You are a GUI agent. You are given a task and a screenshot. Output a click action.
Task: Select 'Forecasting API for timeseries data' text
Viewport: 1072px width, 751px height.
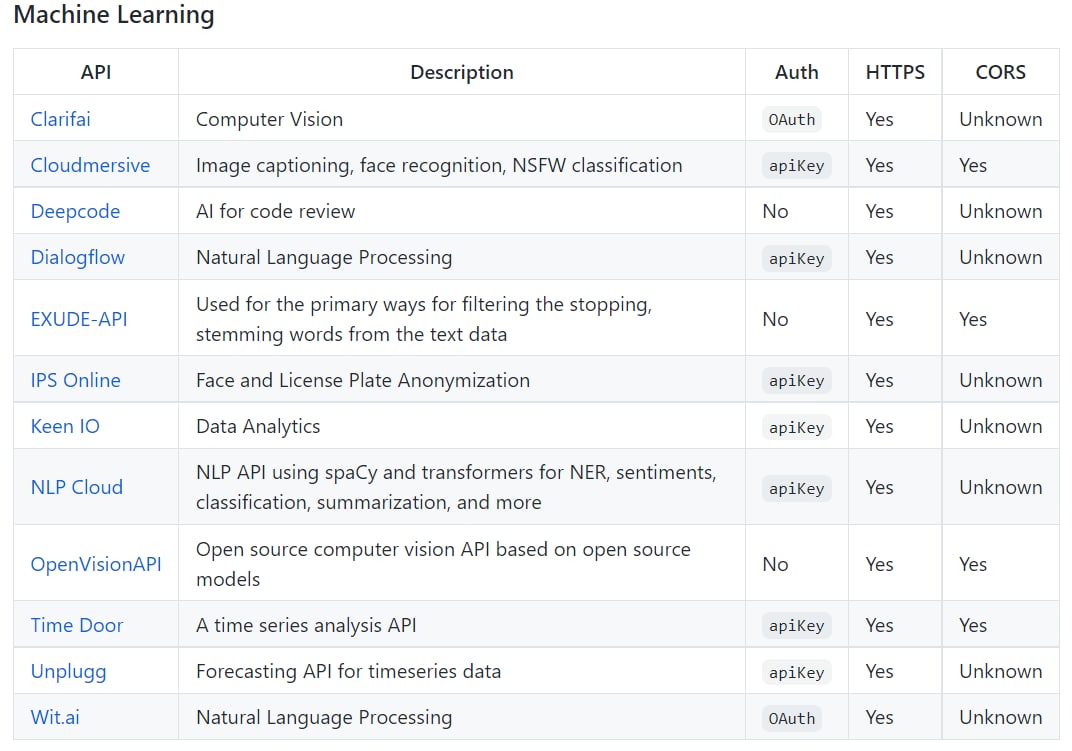tap(349, 672)
